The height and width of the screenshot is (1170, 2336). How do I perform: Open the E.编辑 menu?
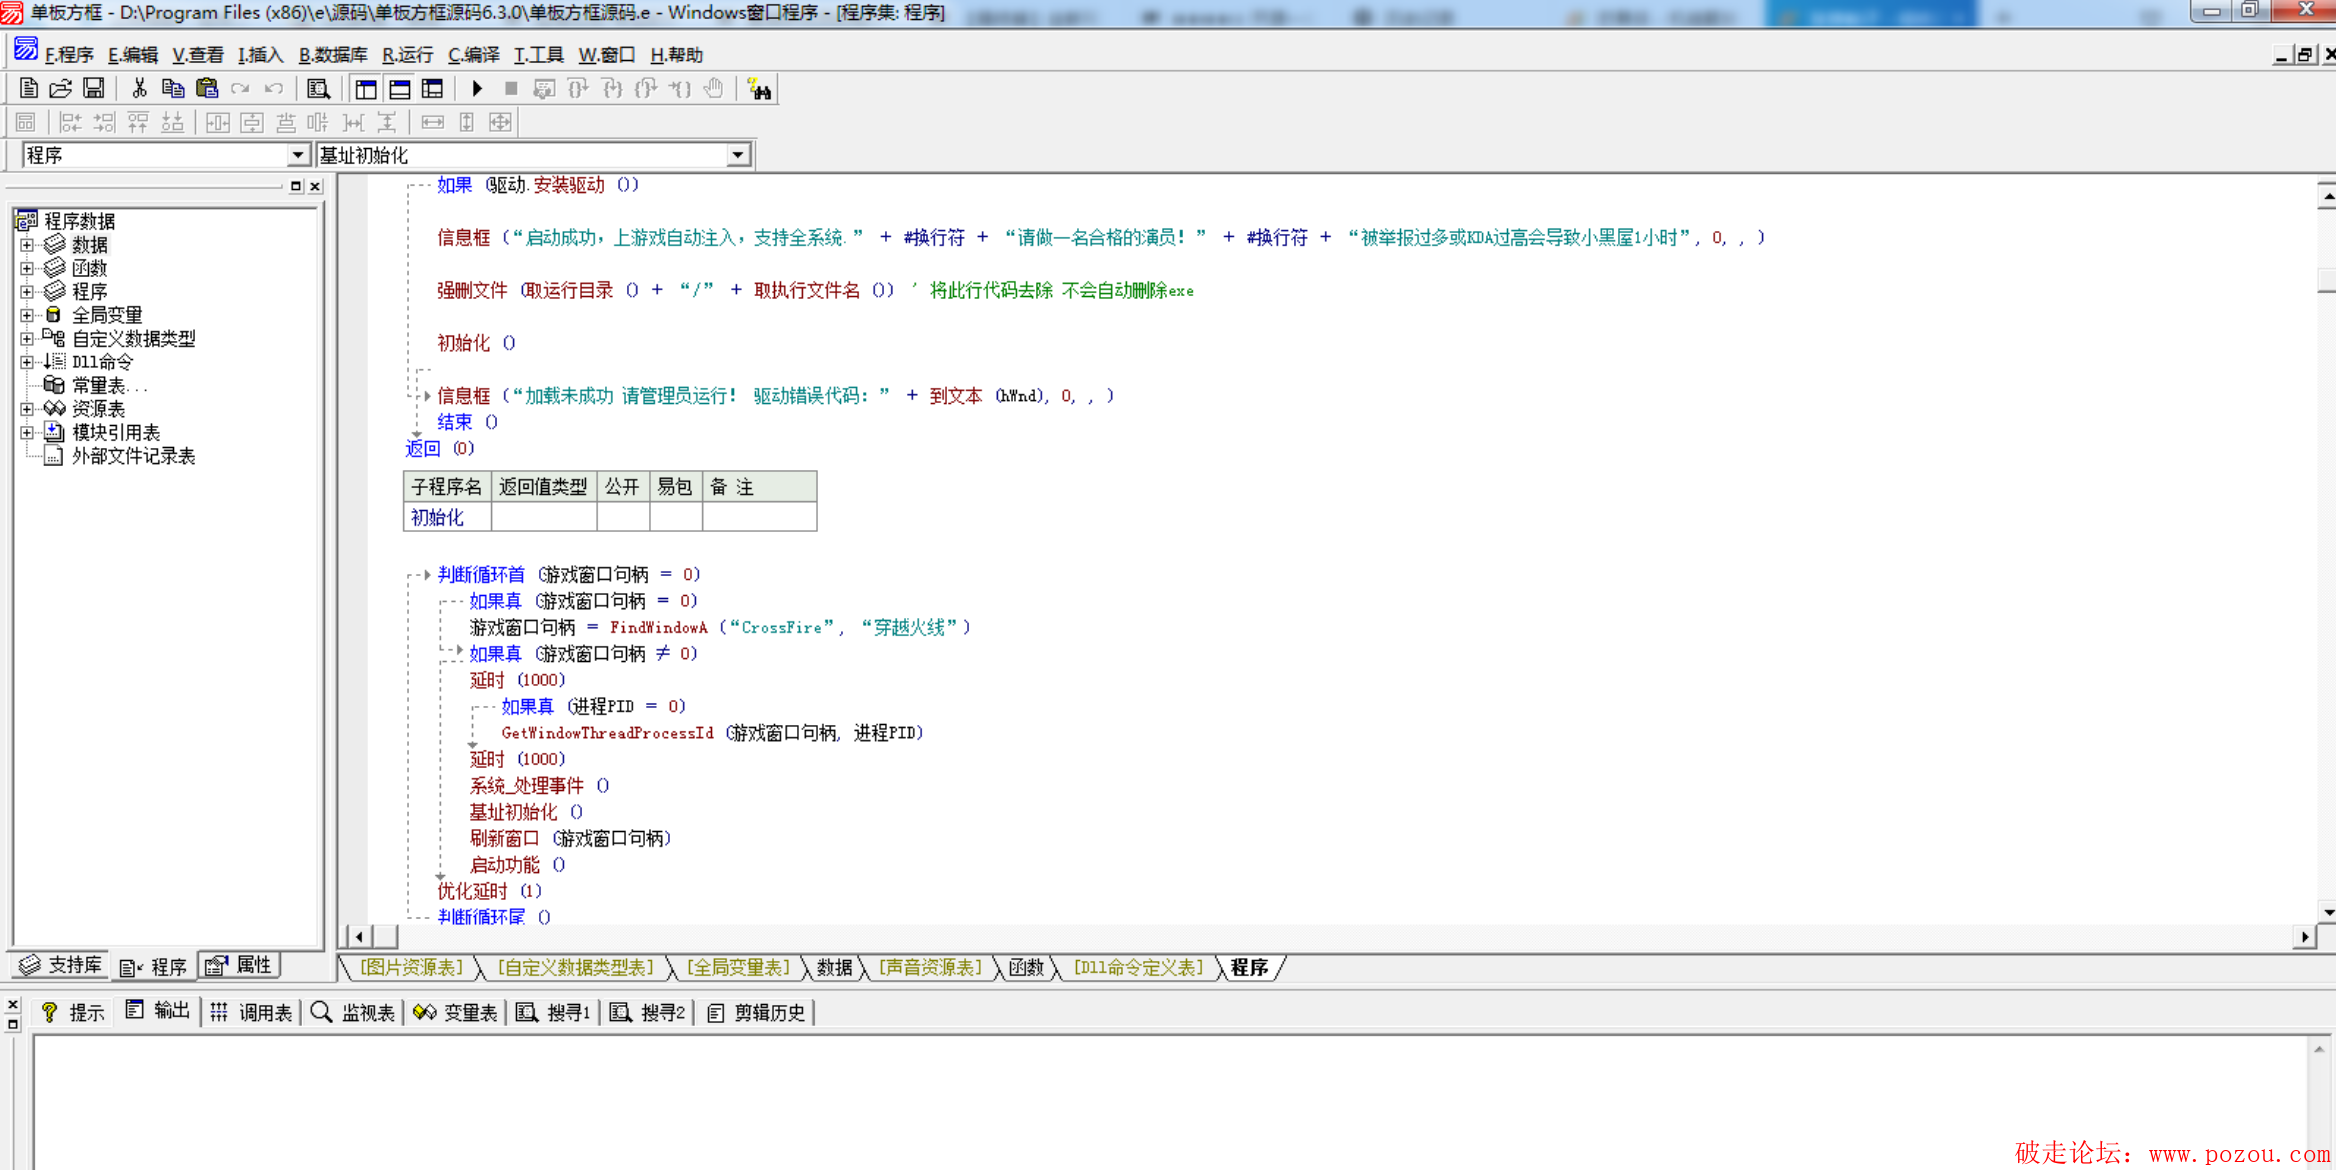click(x=132, y=55)
